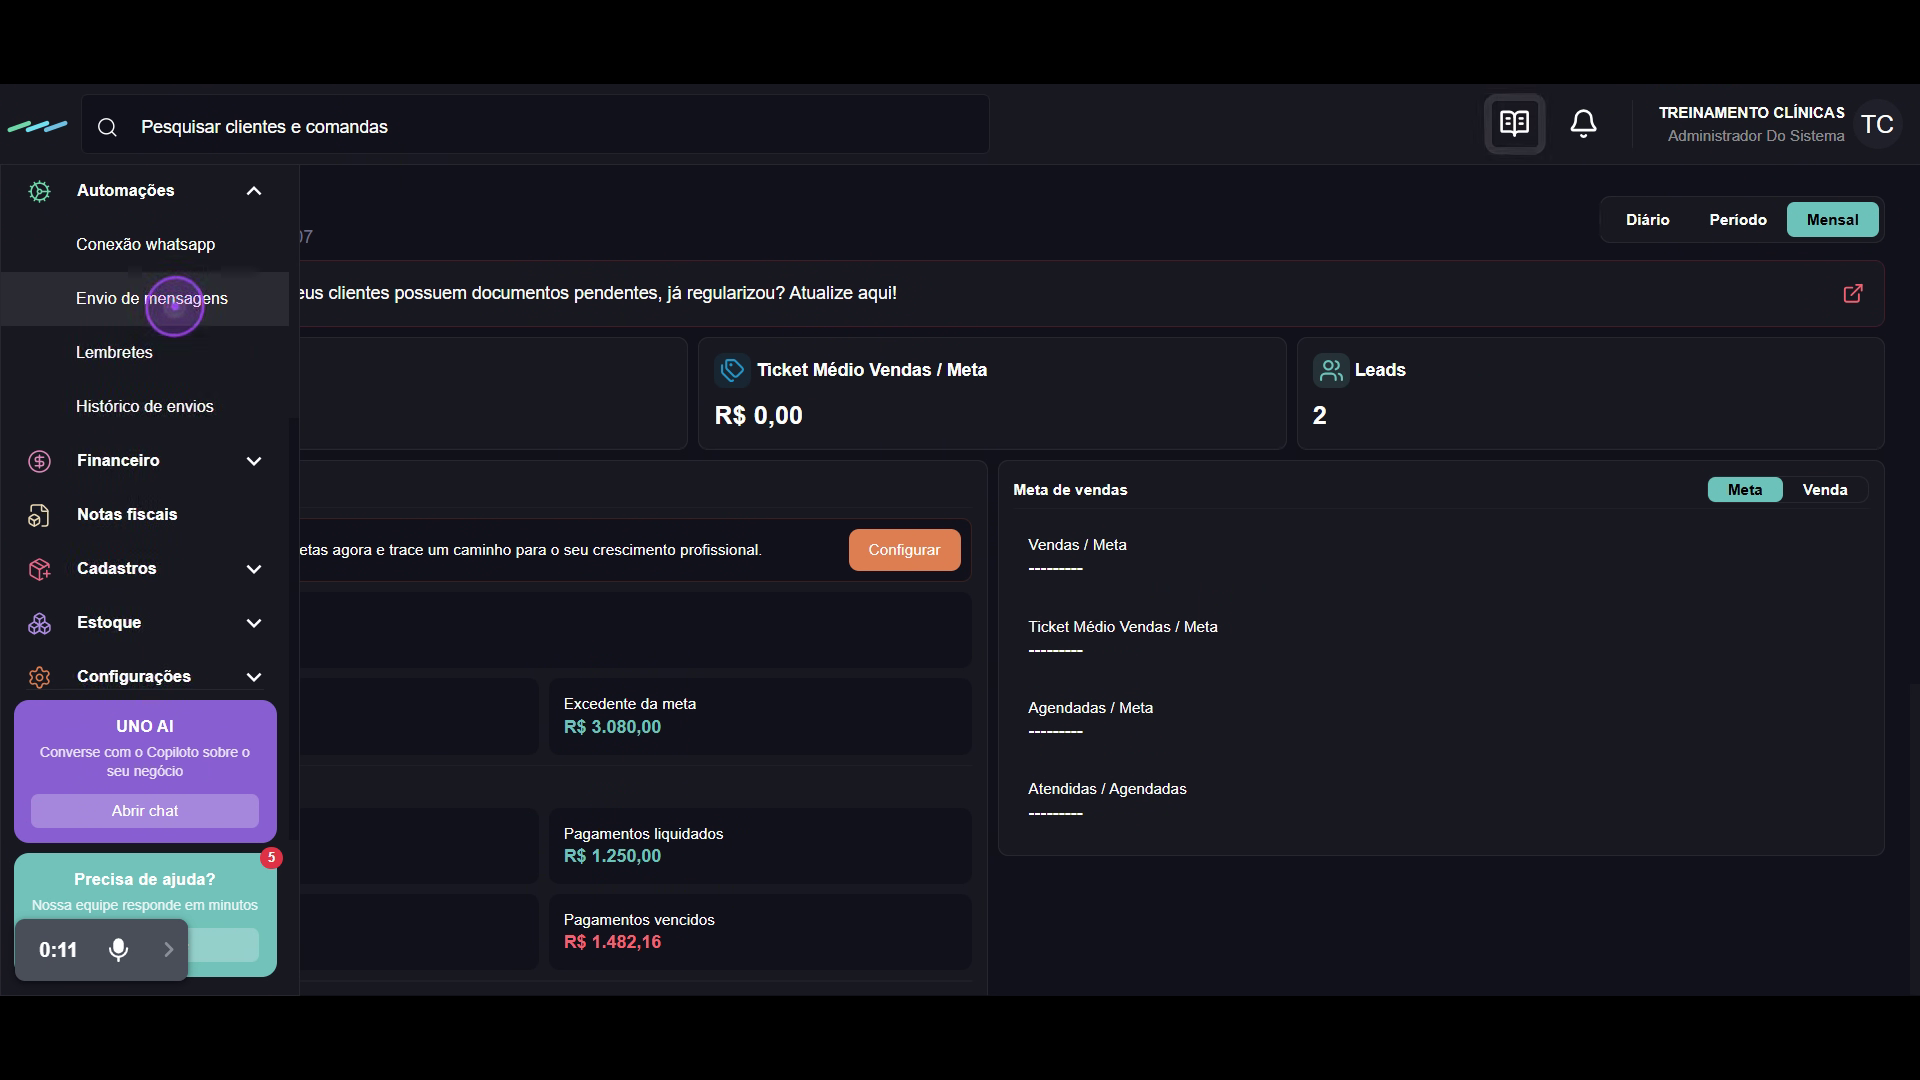Open Conexão whatsapp menu item
The image size is (1920, 1080).
click(x=145, y=245)
